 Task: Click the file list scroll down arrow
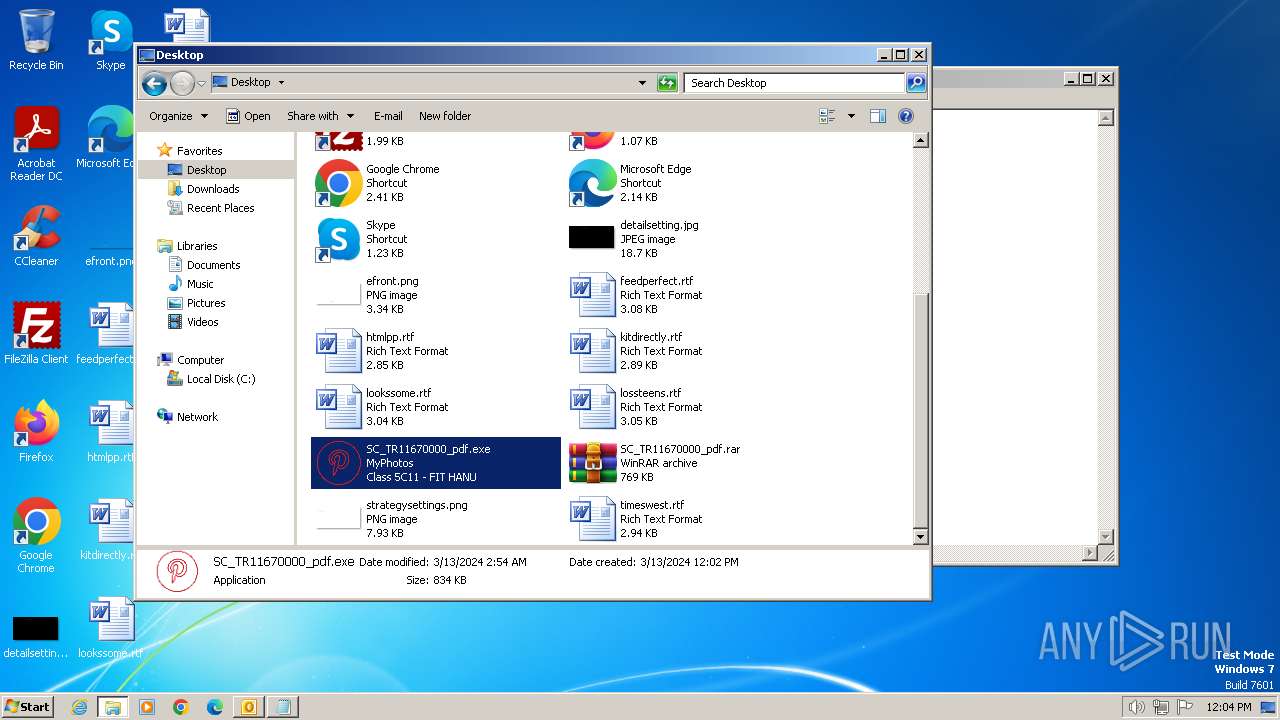point(921,537)
